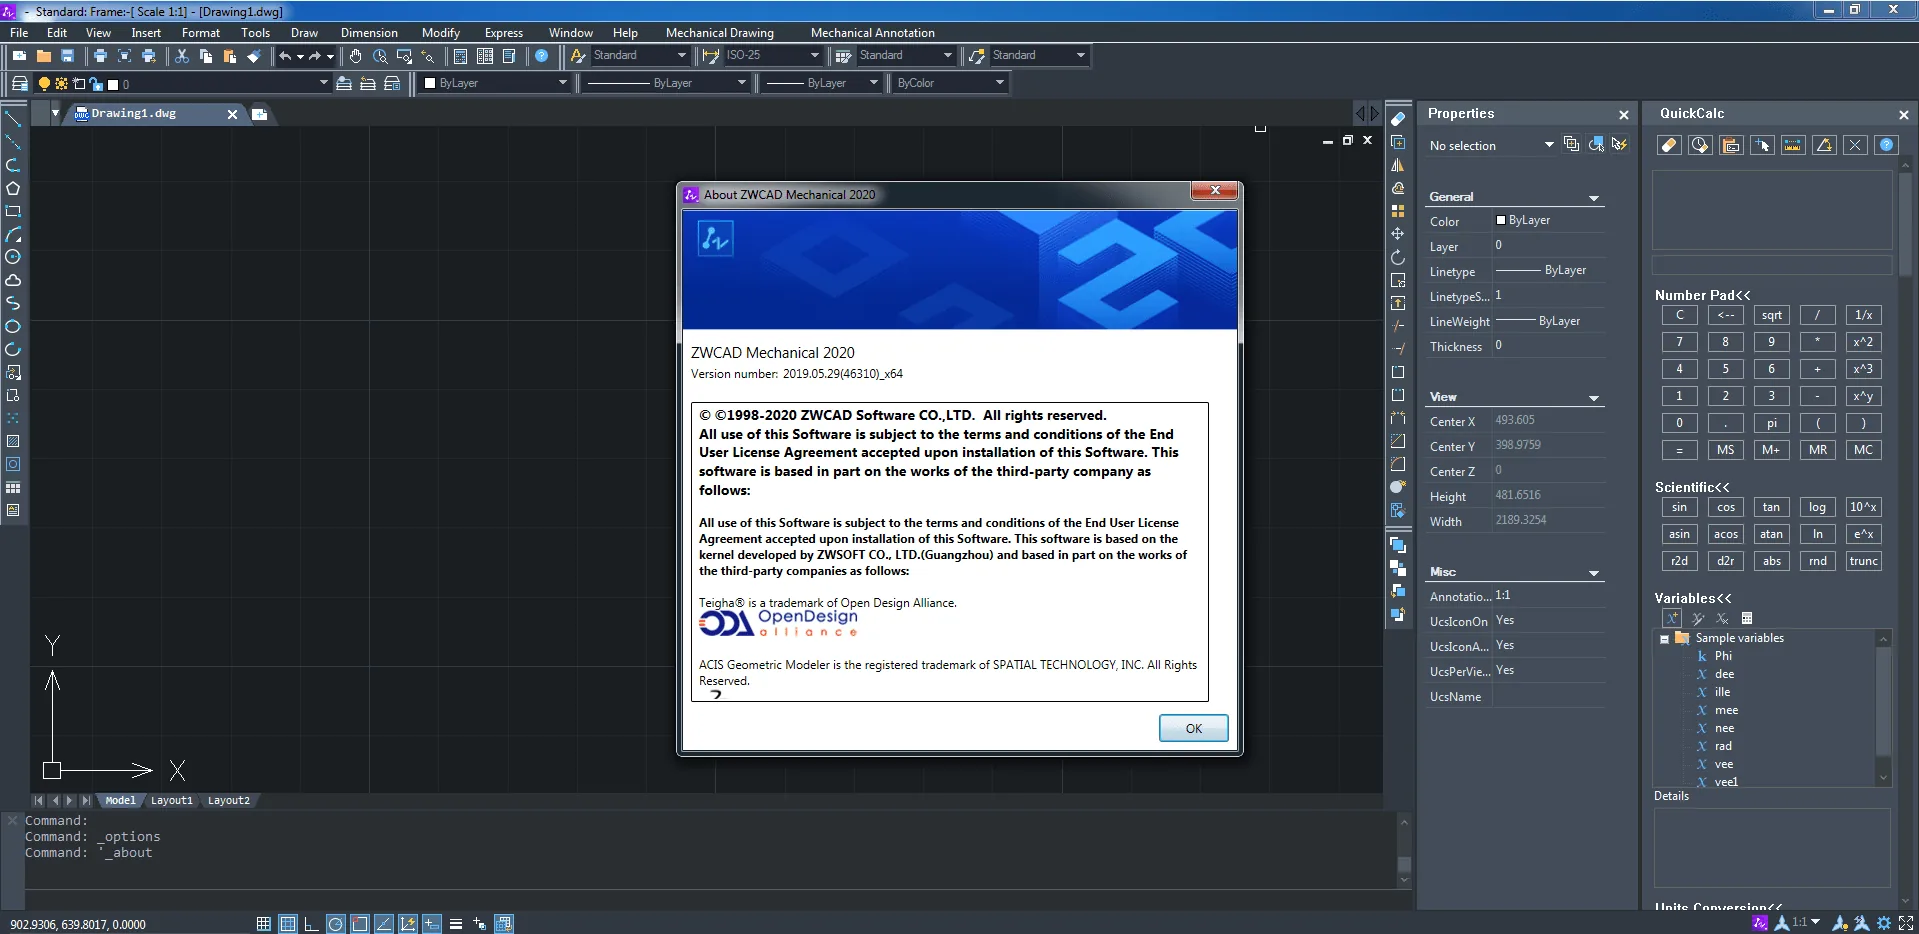The image size is (1919, 934).
Task: Toggle polar tracking in status bar
Action: (335, 924)
